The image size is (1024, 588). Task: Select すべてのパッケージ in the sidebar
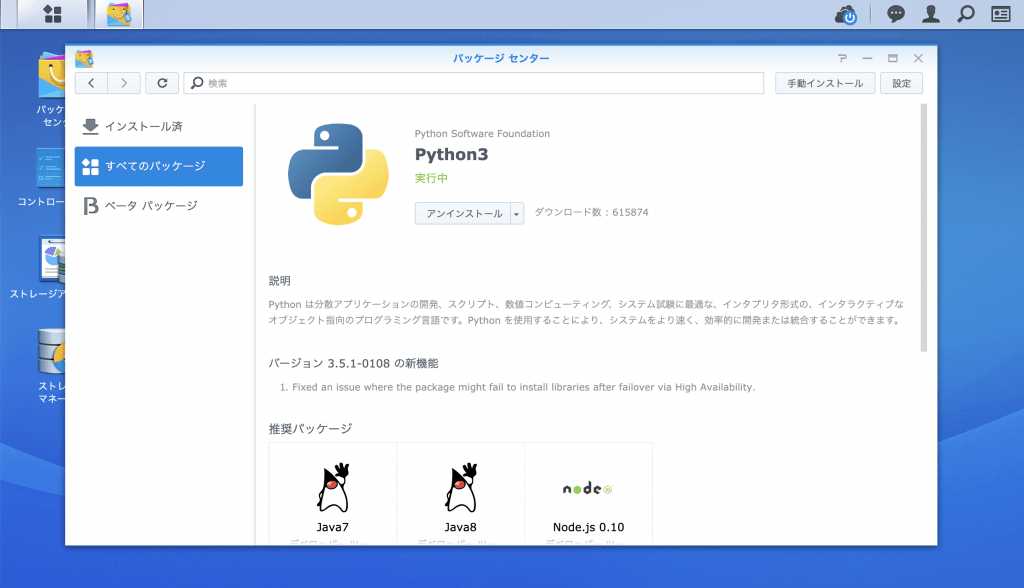tap(158, 166)
